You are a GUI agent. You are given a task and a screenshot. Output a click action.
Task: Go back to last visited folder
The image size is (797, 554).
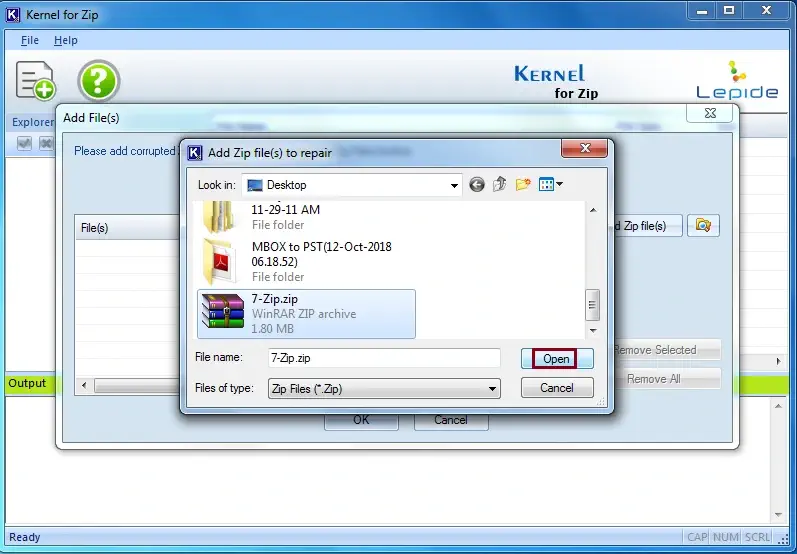pos(476,184)
